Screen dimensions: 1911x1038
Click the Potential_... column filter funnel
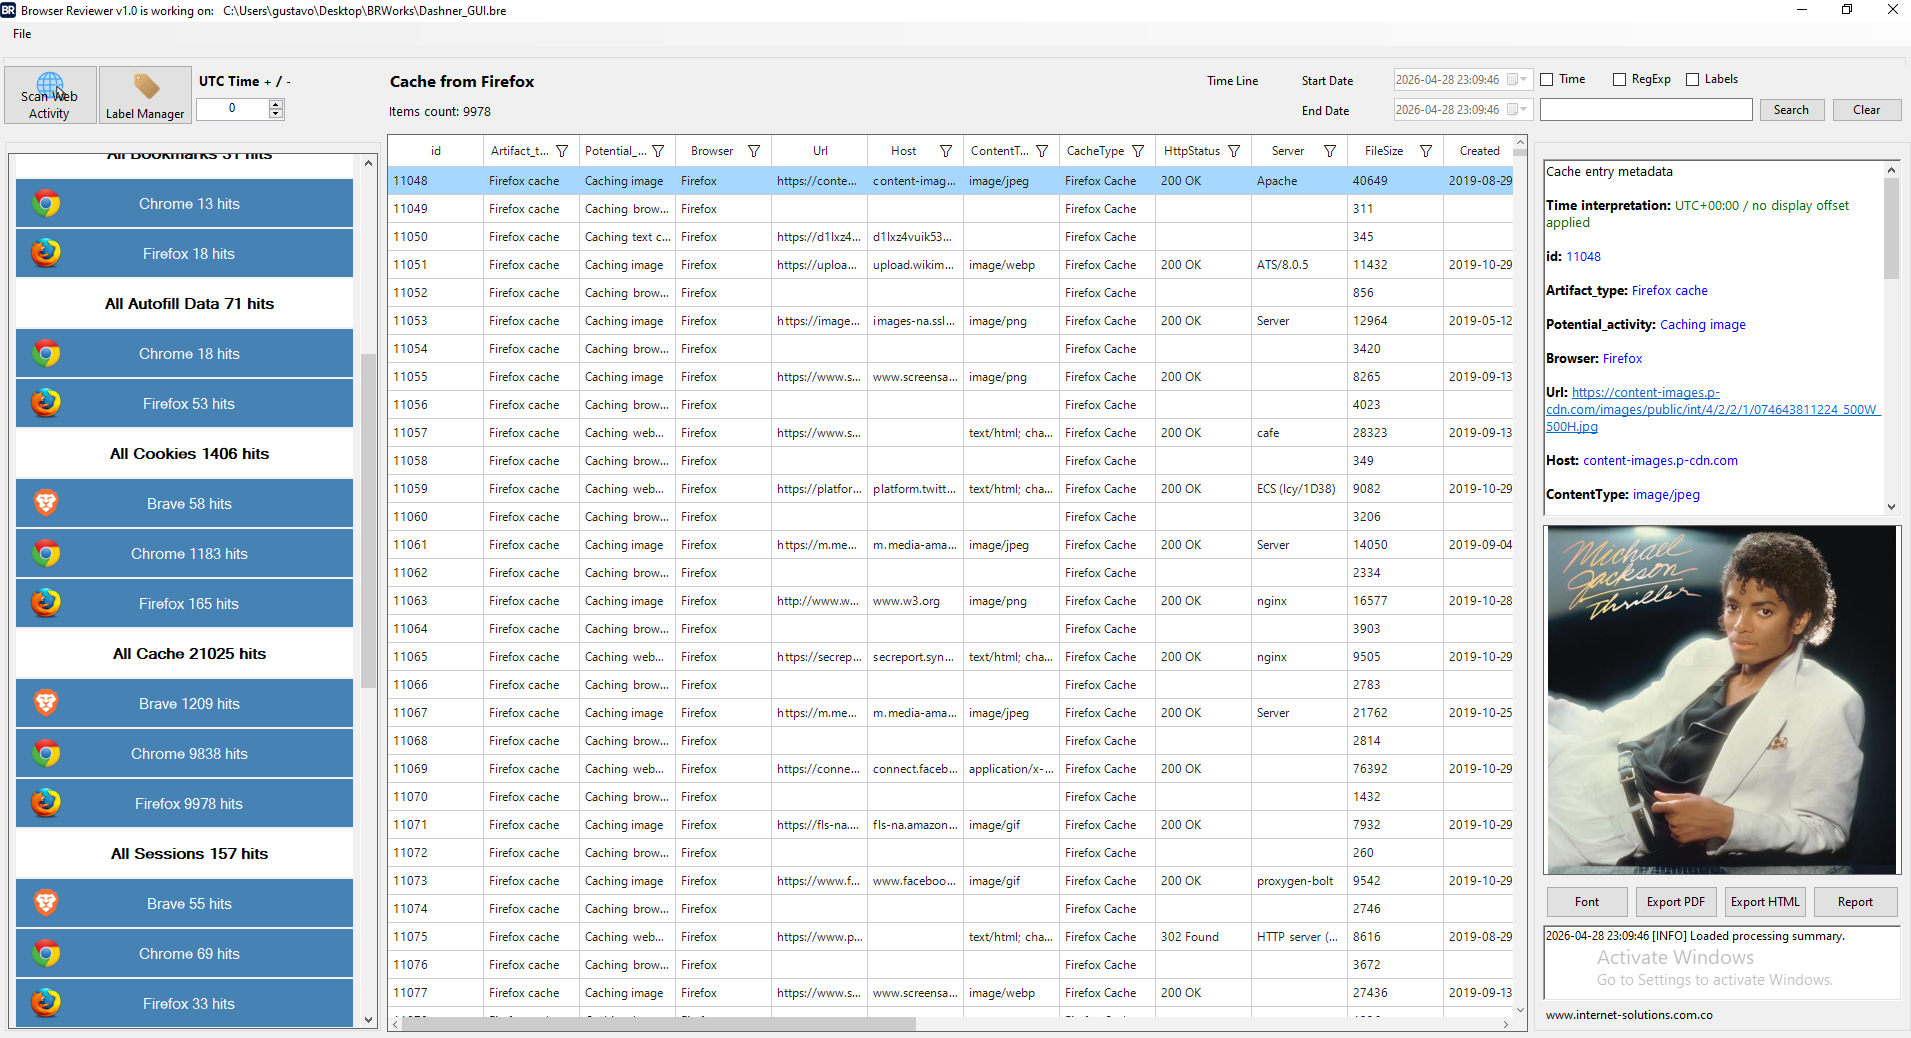click(x=658, y=151)
